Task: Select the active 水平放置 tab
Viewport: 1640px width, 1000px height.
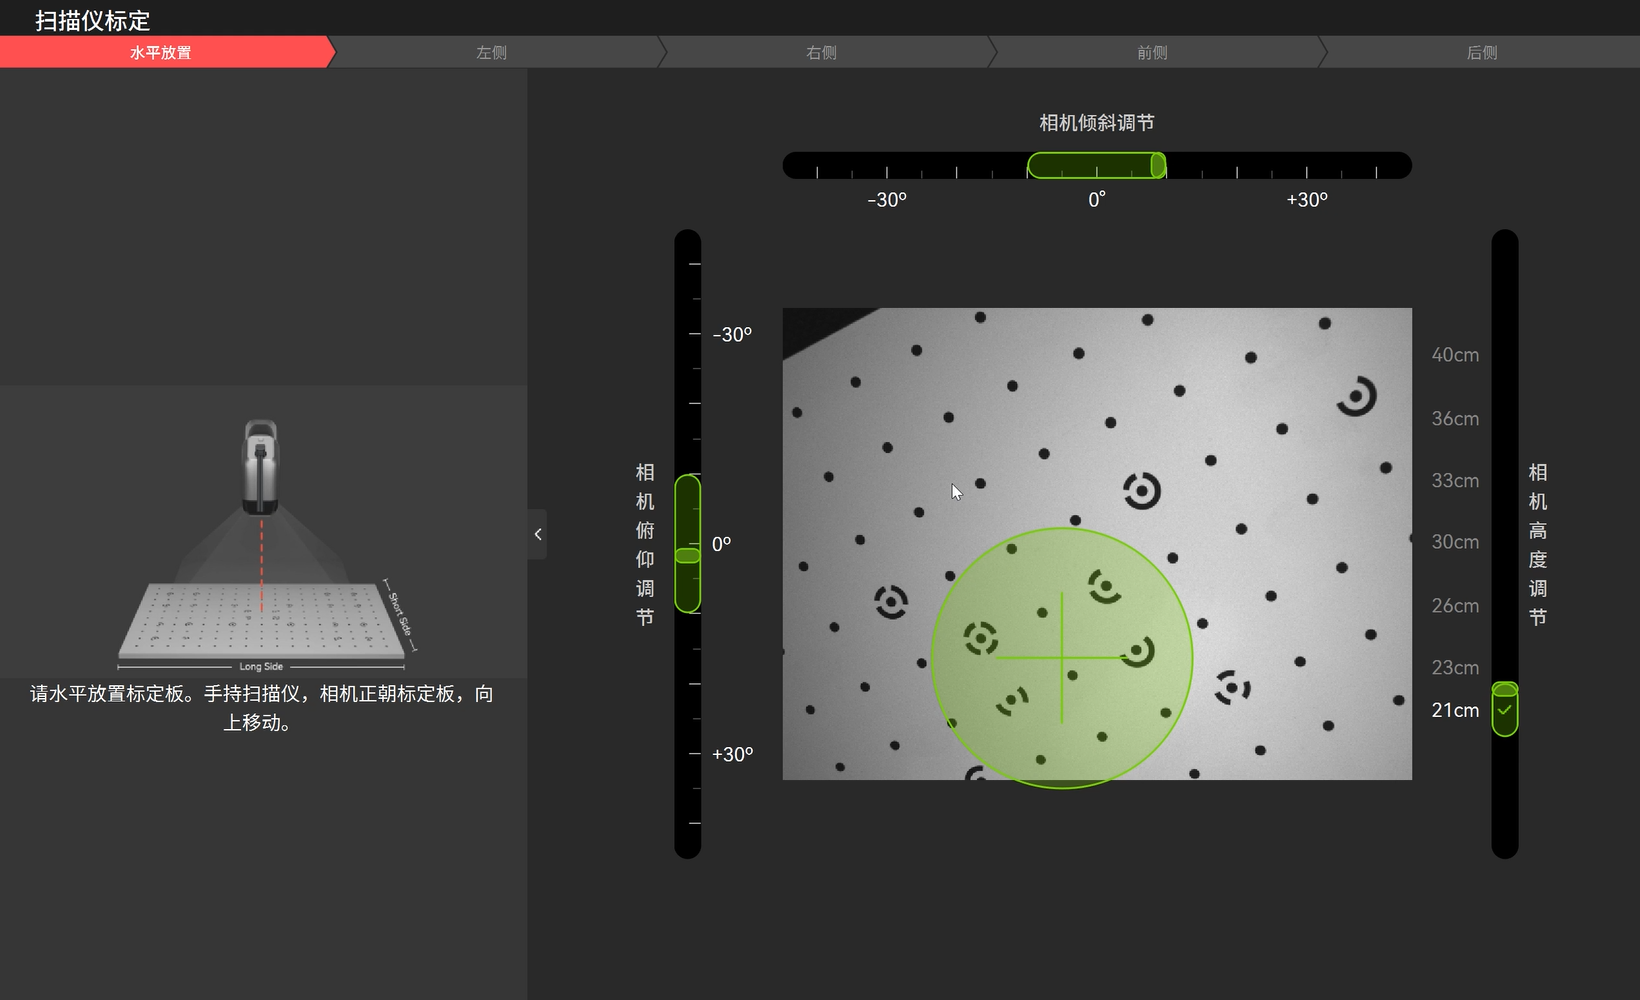Action: pyautogui.click(x=160, y=53)
